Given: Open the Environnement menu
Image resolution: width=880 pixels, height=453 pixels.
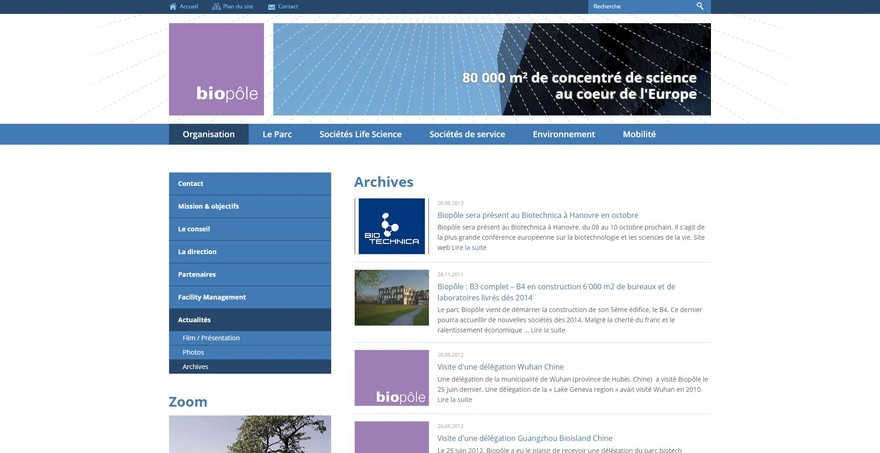Looking at the screenshot, I should (563, 134).
